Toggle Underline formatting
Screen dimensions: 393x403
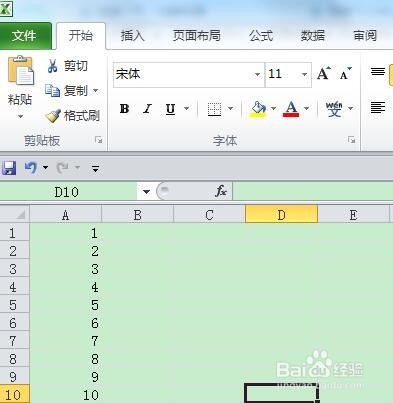click(x=170, y=109)
